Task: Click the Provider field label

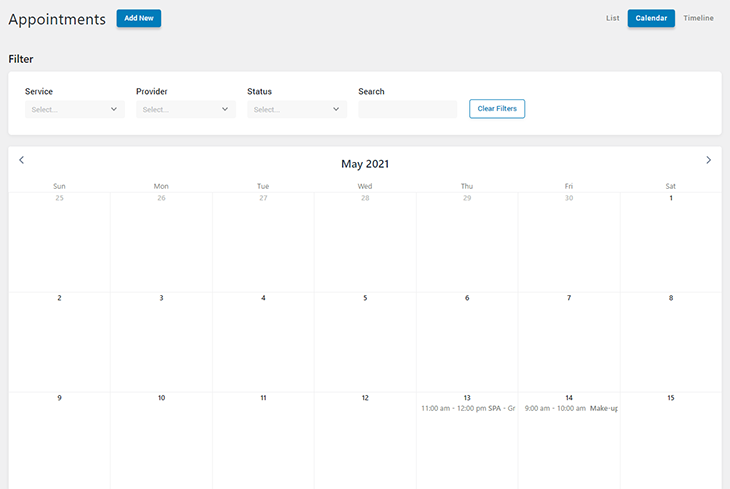Action: 152,92
